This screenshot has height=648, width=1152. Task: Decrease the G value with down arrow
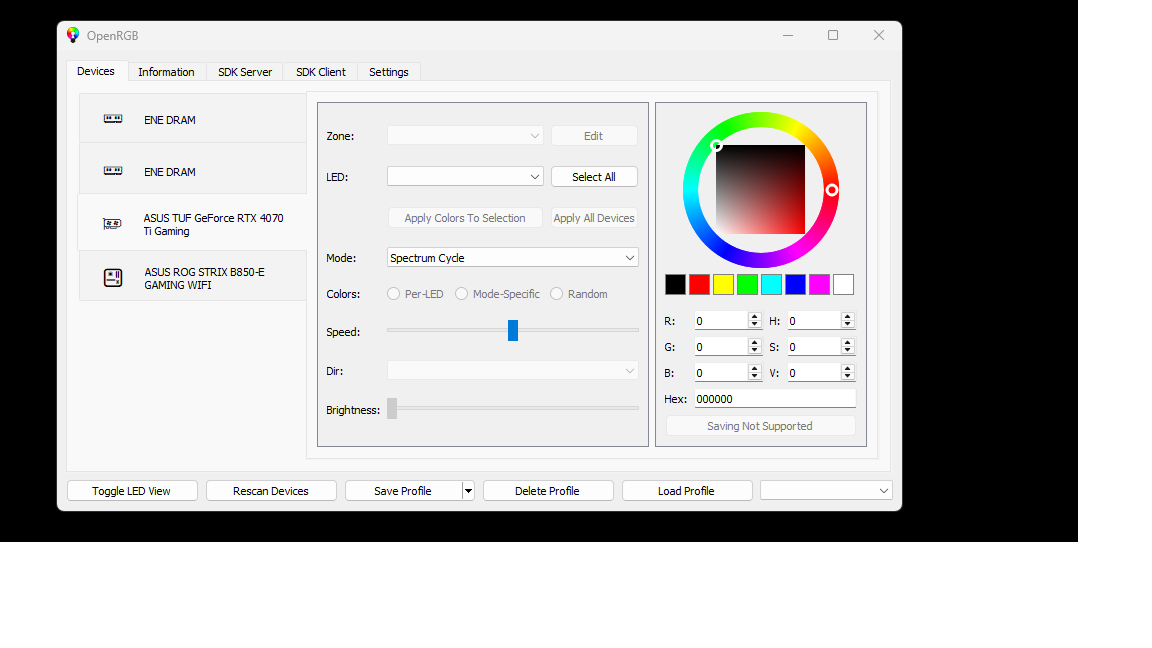755,351
